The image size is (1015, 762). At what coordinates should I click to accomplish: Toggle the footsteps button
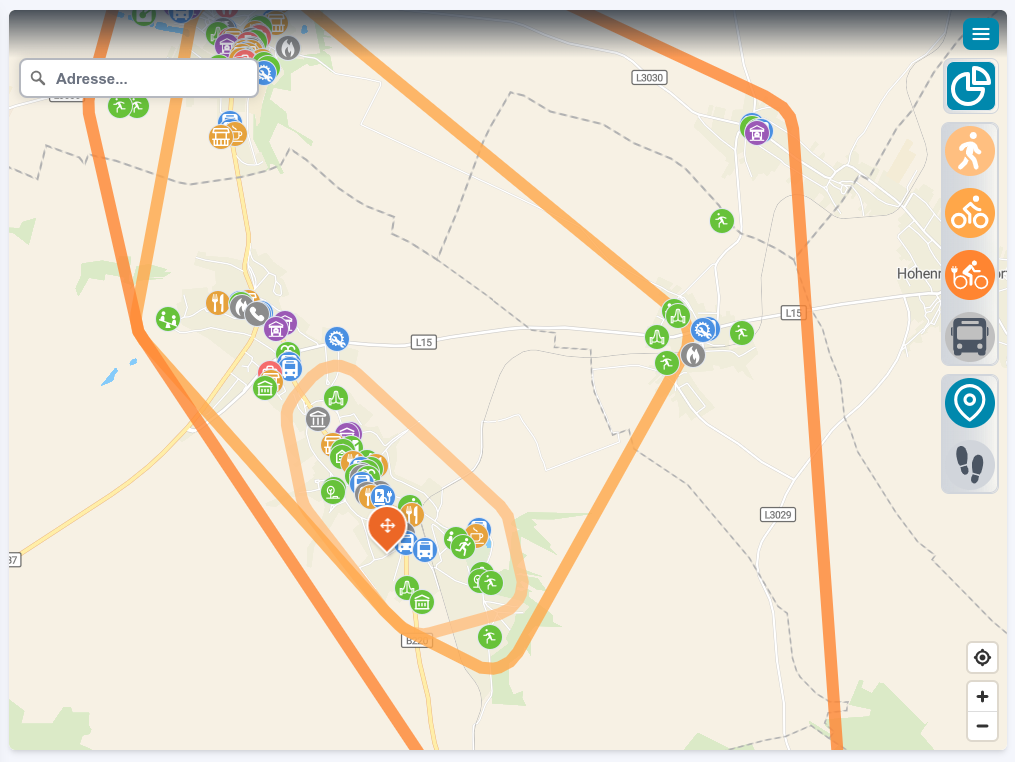tap(969, 464)
